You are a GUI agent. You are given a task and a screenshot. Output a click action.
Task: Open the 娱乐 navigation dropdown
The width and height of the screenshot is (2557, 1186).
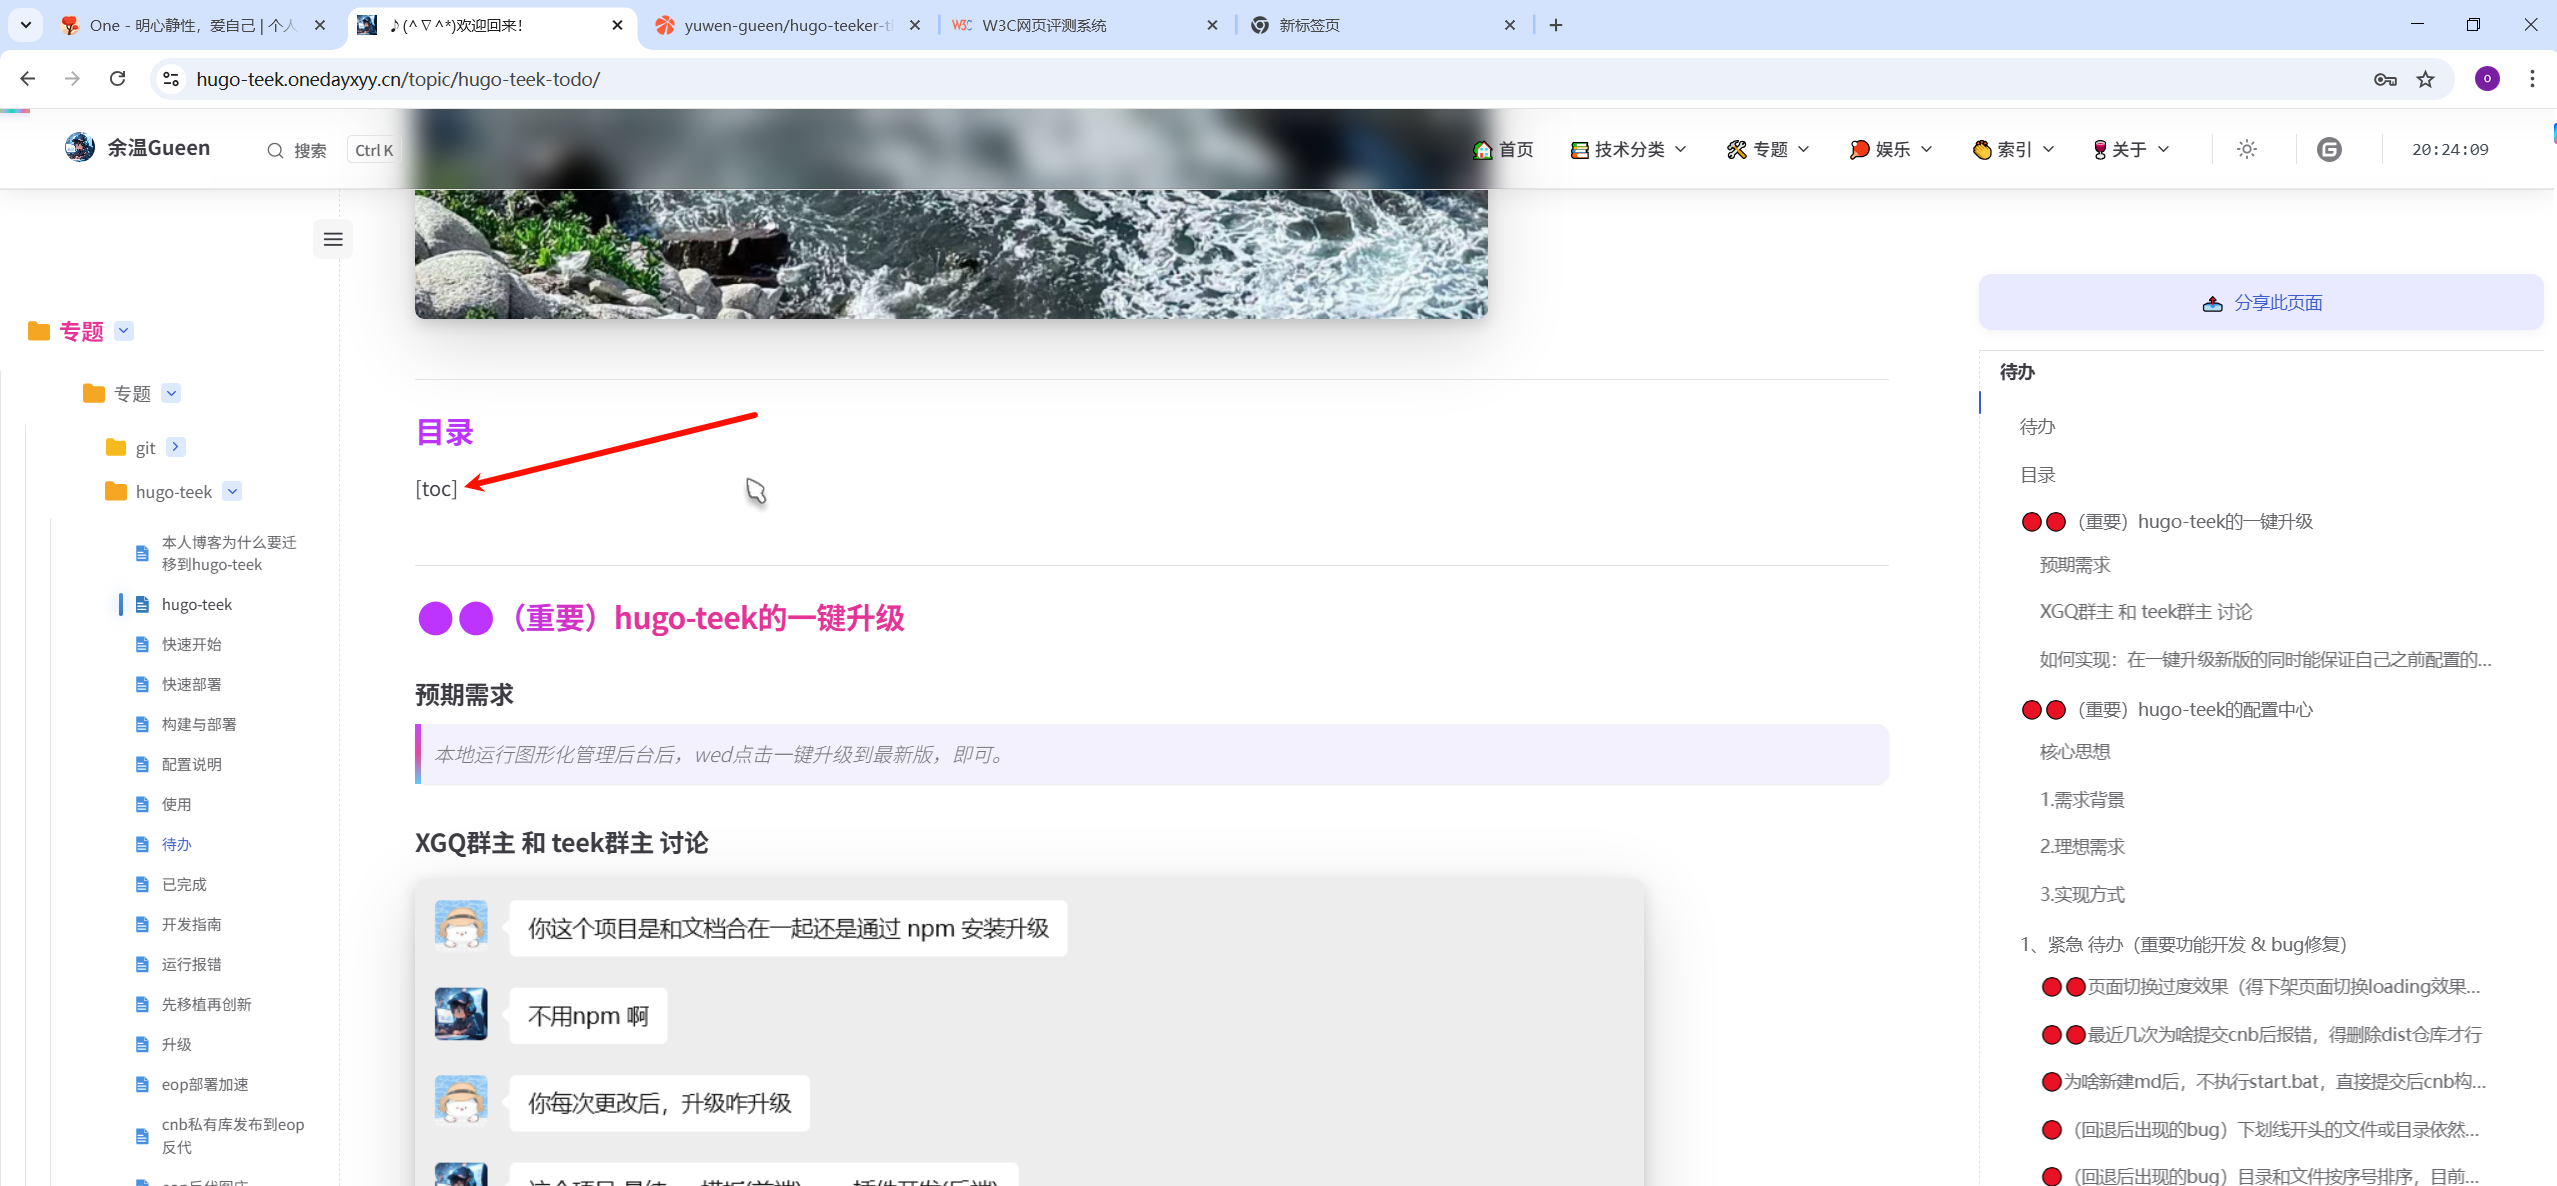[x=1891, y=149]
